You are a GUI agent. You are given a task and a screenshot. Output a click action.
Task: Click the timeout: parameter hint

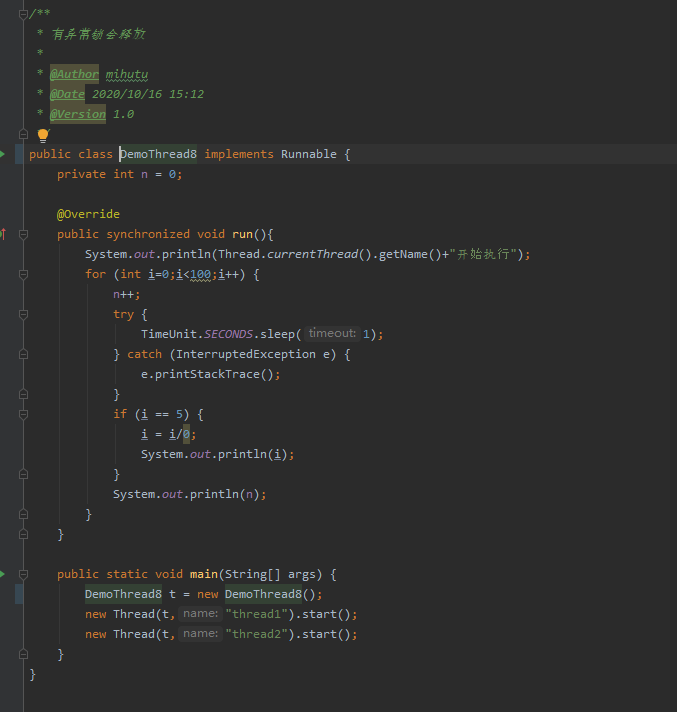click(332, 333)
